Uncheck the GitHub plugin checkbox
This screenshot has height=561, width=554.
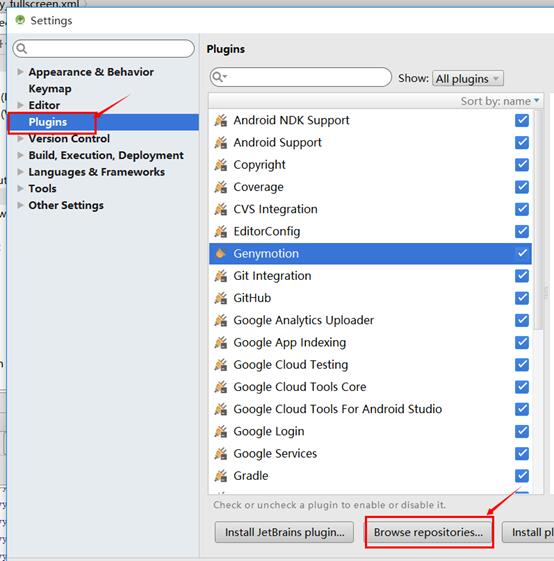tap(522, 298)
